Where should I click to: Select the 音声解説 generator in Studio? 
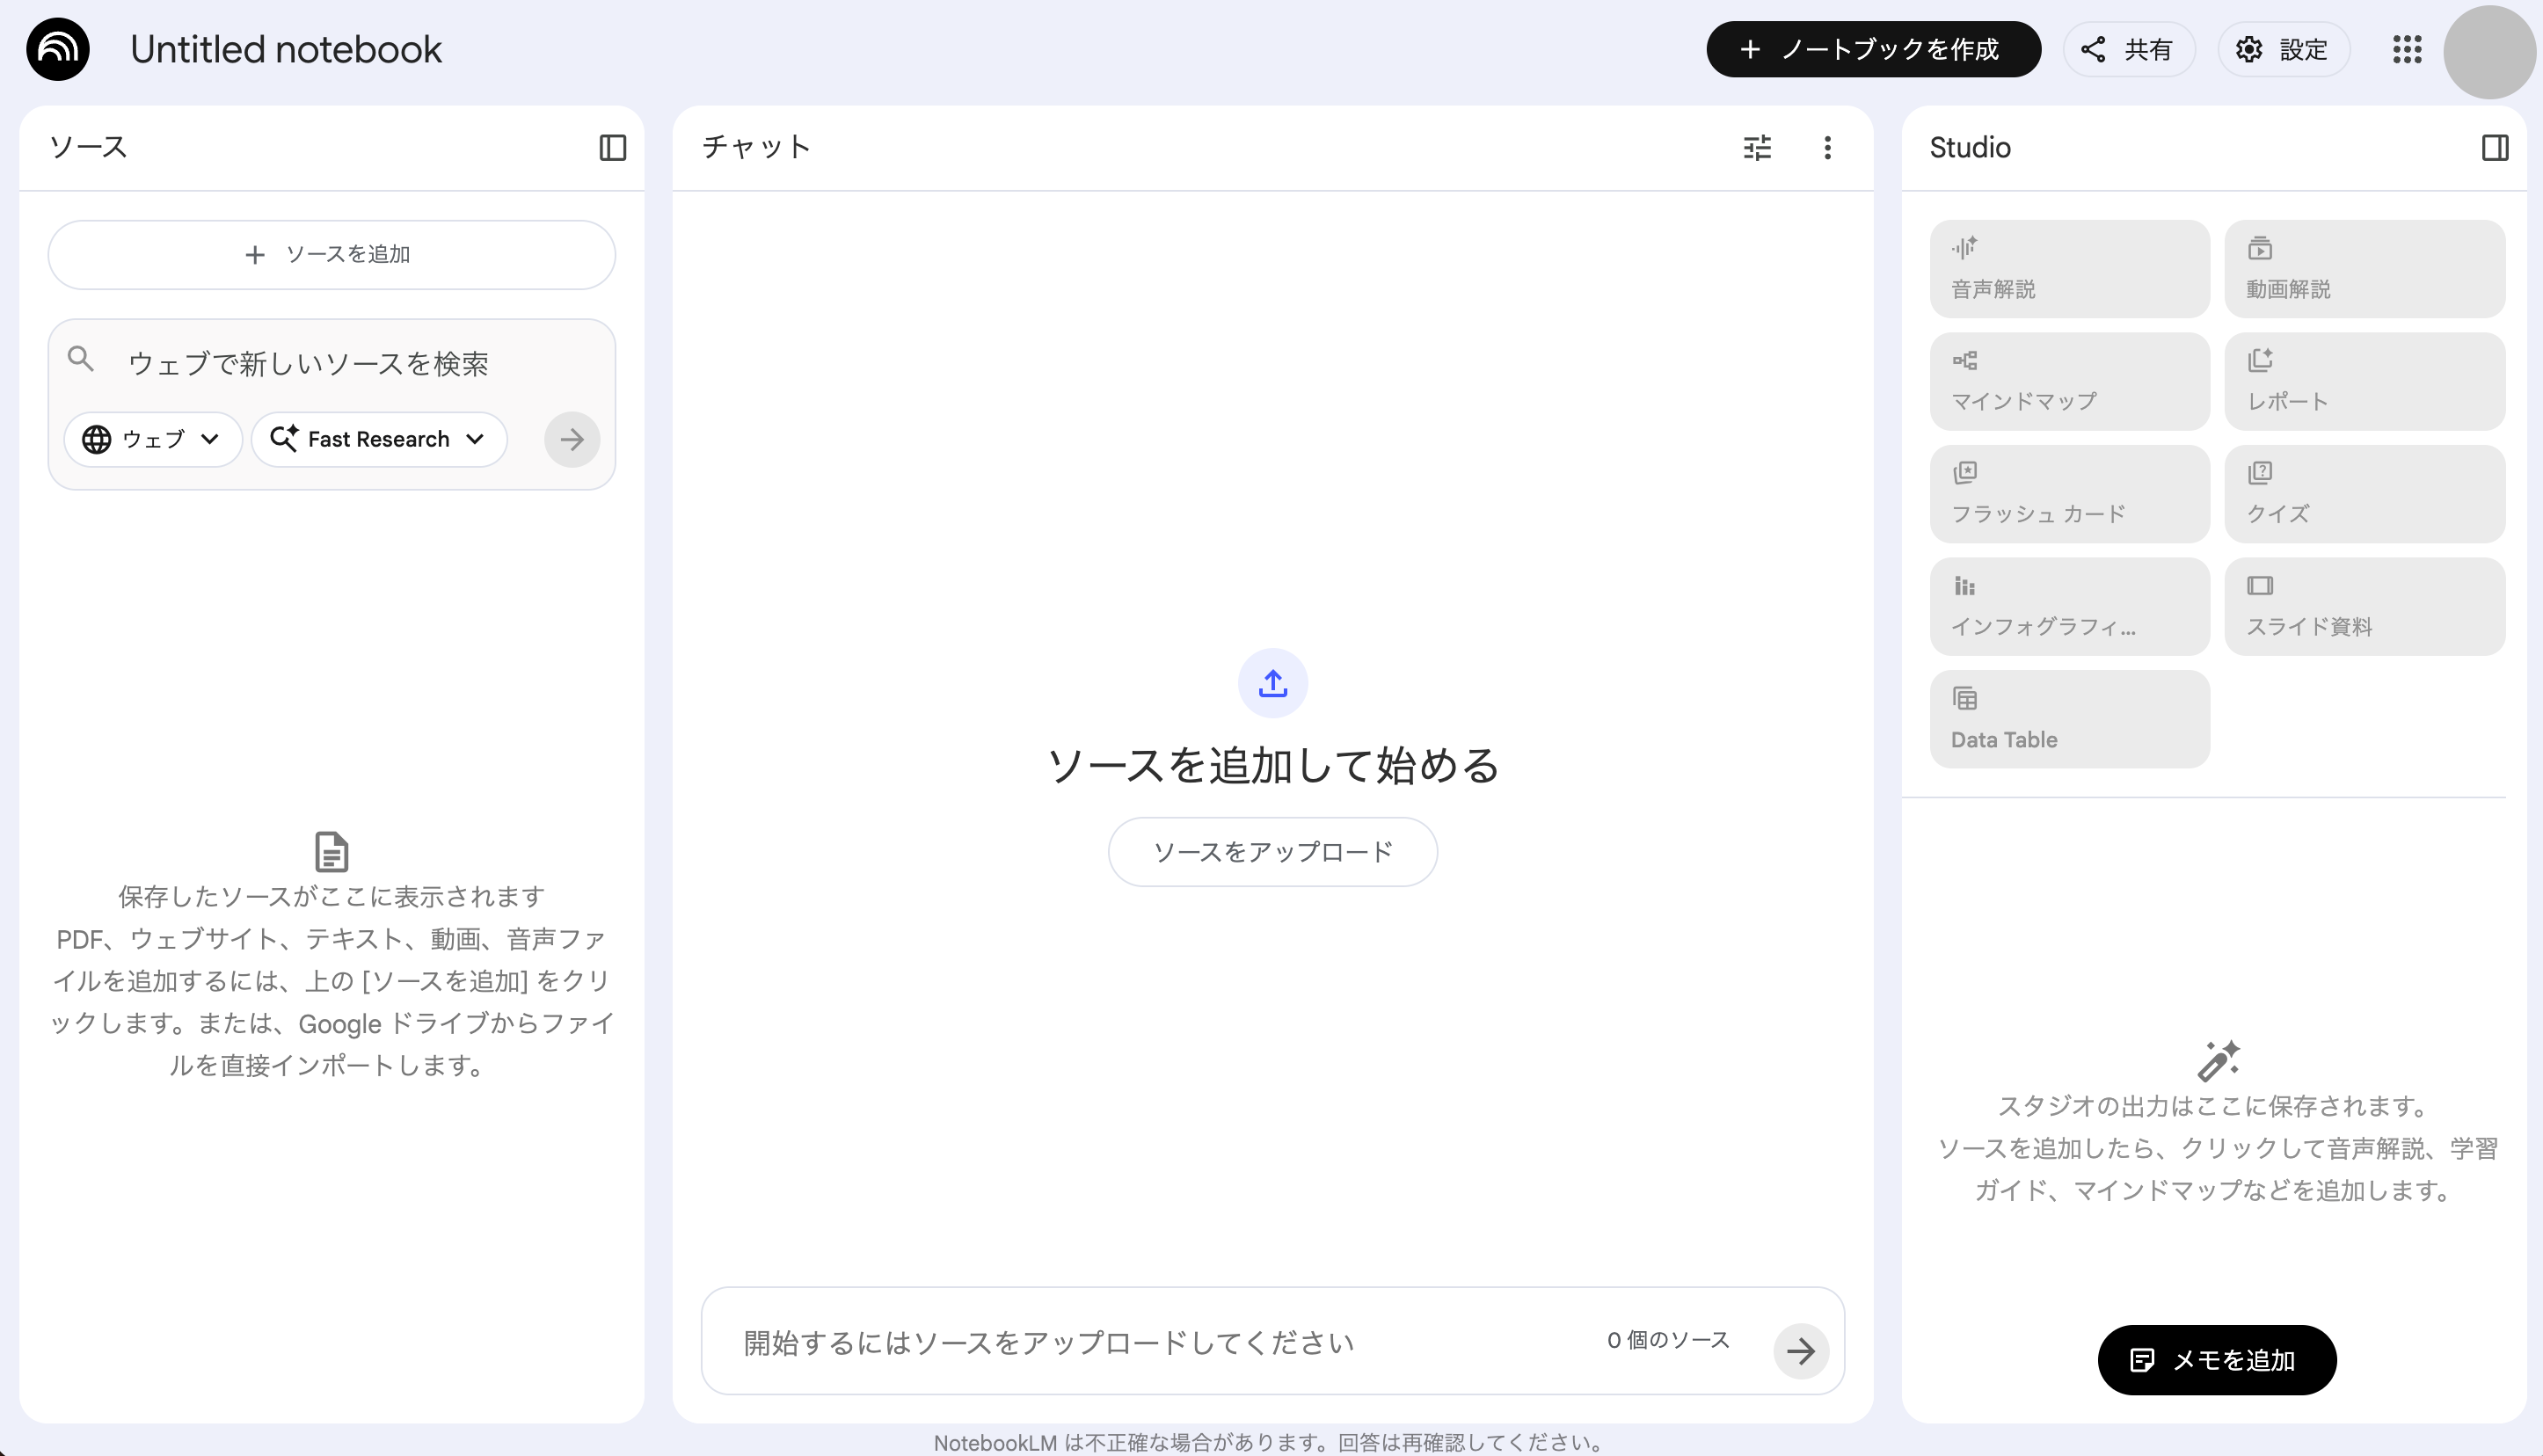point(2068,268)
